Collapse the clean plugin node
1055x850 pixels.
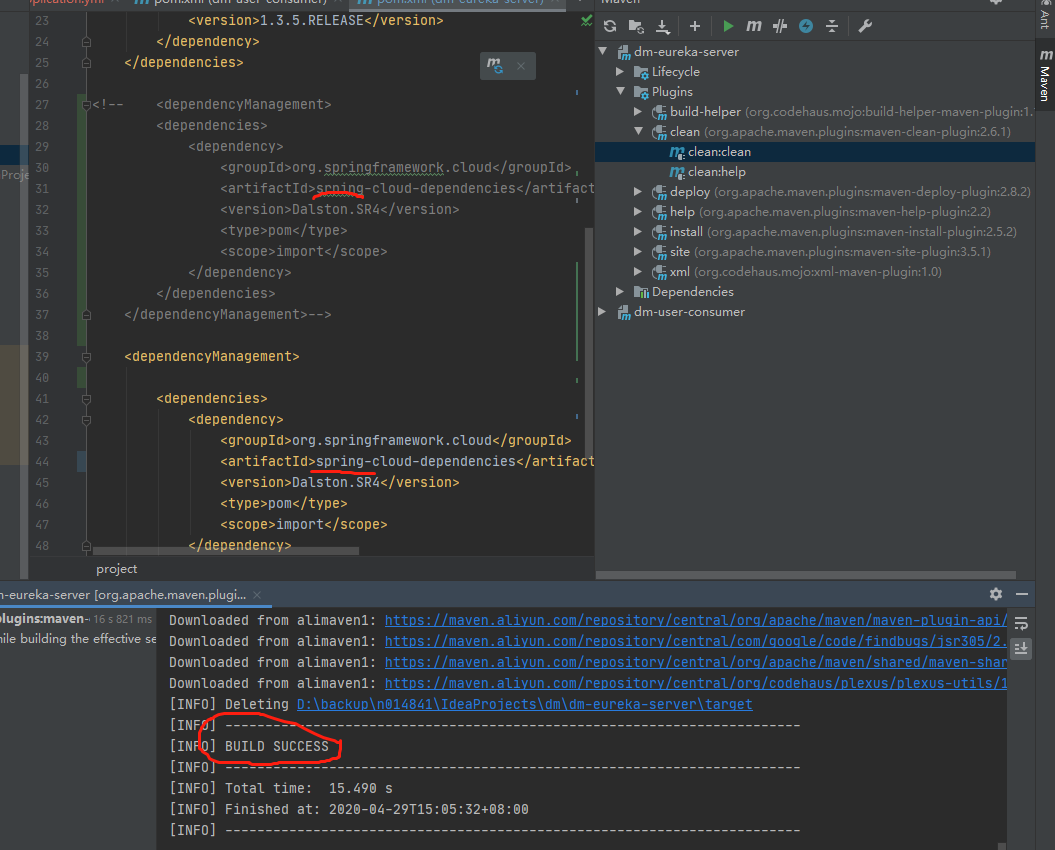(638, 131)
